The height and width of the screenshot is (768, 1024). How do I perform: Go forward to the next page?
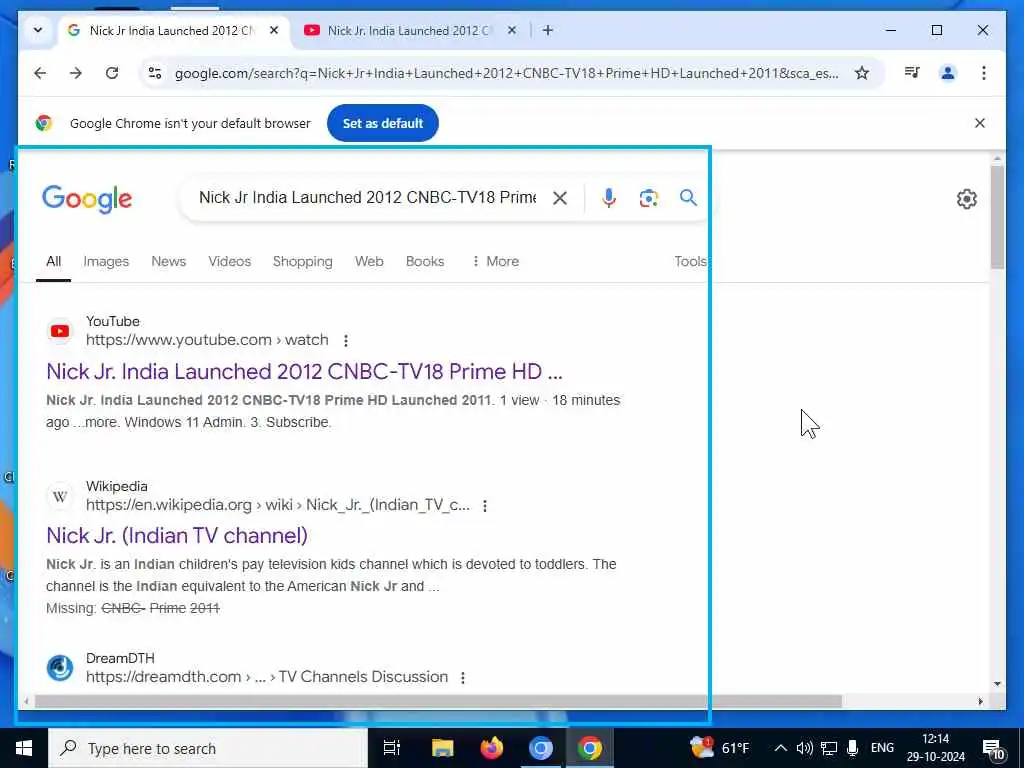coord(76,73)
